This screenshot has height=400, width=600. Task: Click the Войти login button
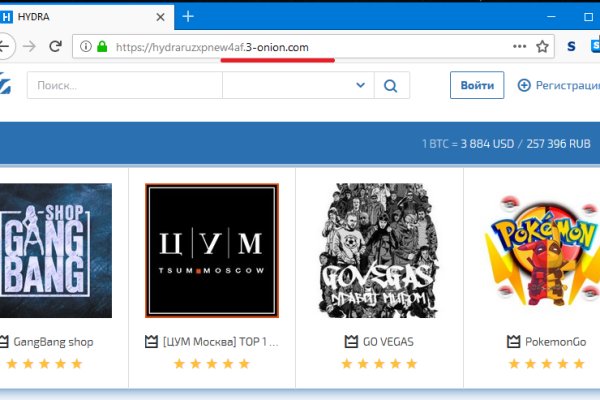pyautogui.click(x=476, y=86)
